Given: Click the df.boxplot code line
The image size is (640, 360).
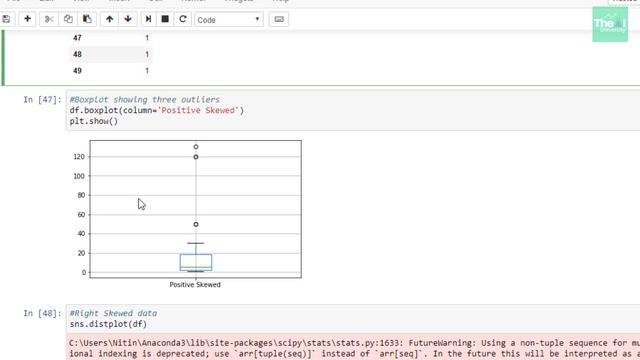Looking at the screenshot, I should (156, 110).
